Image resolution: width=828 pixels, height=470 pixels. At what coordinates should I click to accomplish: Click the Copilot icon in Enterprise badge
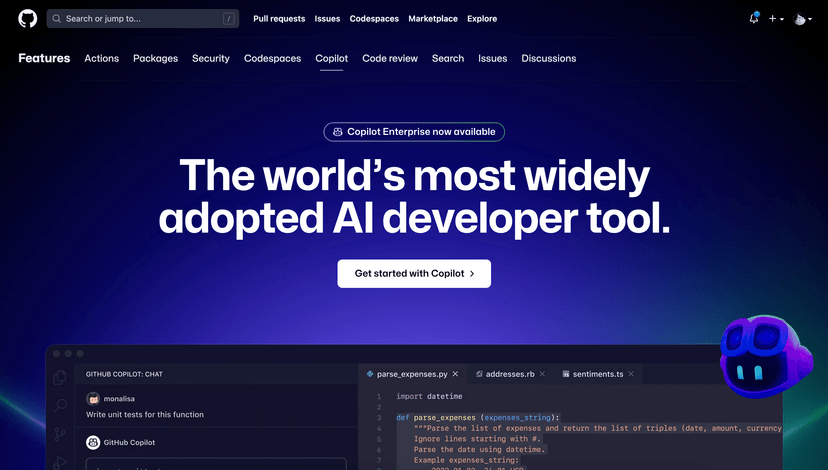(x=337, y=132)
